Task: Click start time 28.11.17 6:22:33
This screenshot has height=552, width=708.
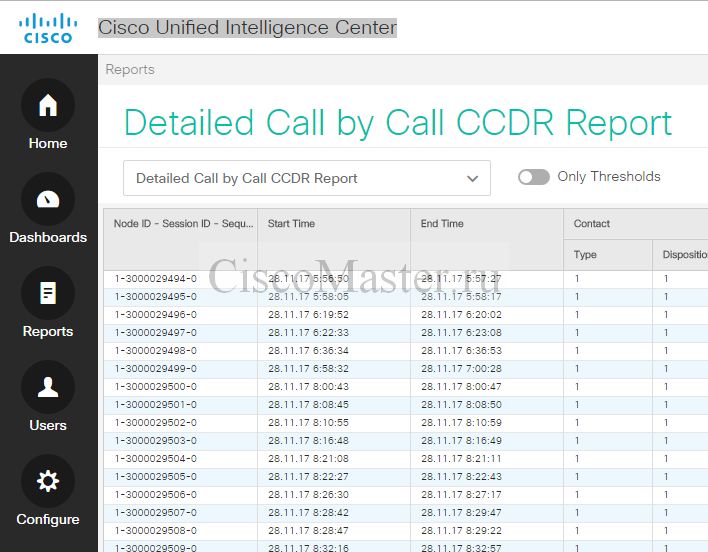Action: (308, 333)
